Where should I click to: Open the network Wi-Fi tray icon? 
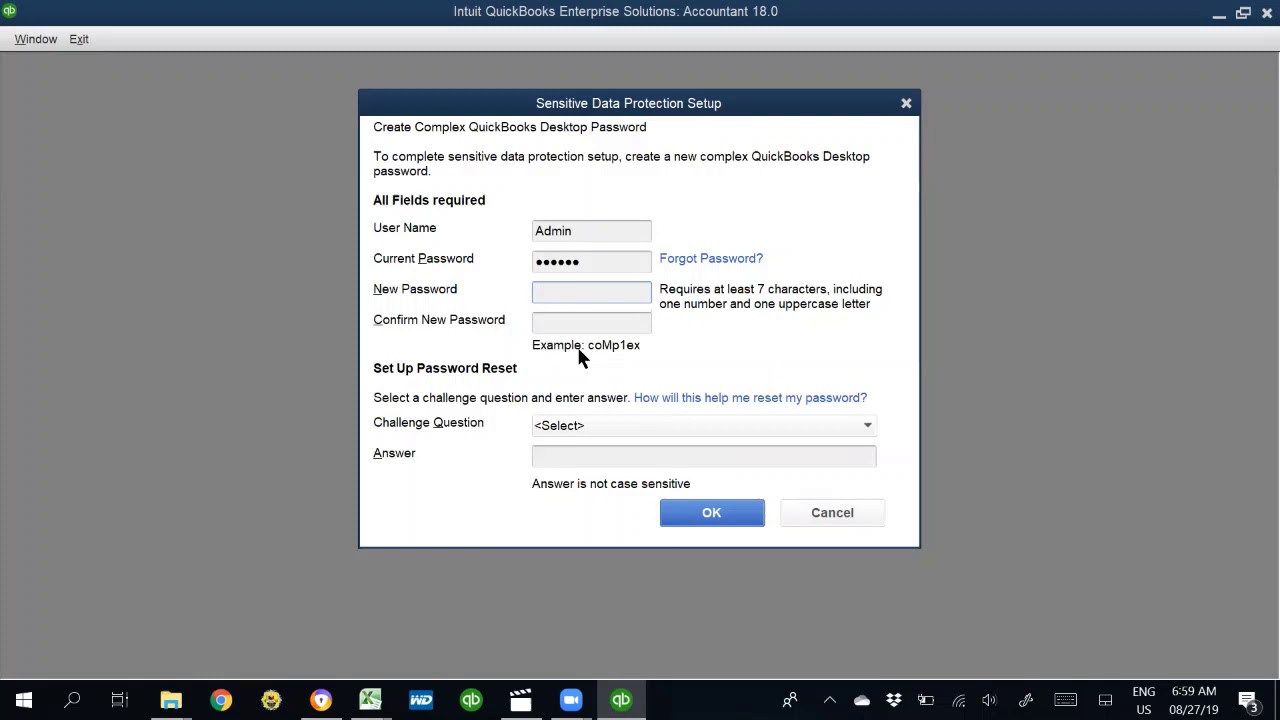click(958, 700)
